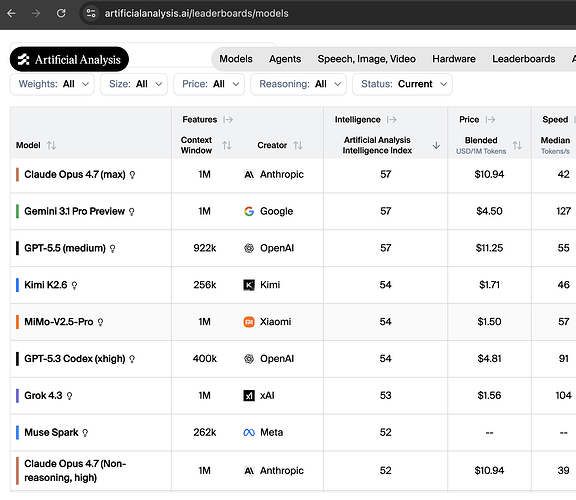The width and height of the screenshot is (576, 500).
Task: Open the GPT-5.5 (medium) model link
Action: coord(65,248)
